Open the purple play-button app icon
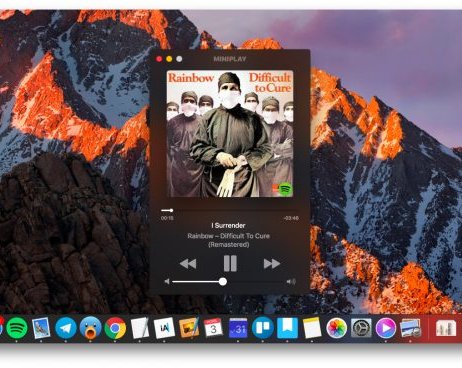 (386, 328)
